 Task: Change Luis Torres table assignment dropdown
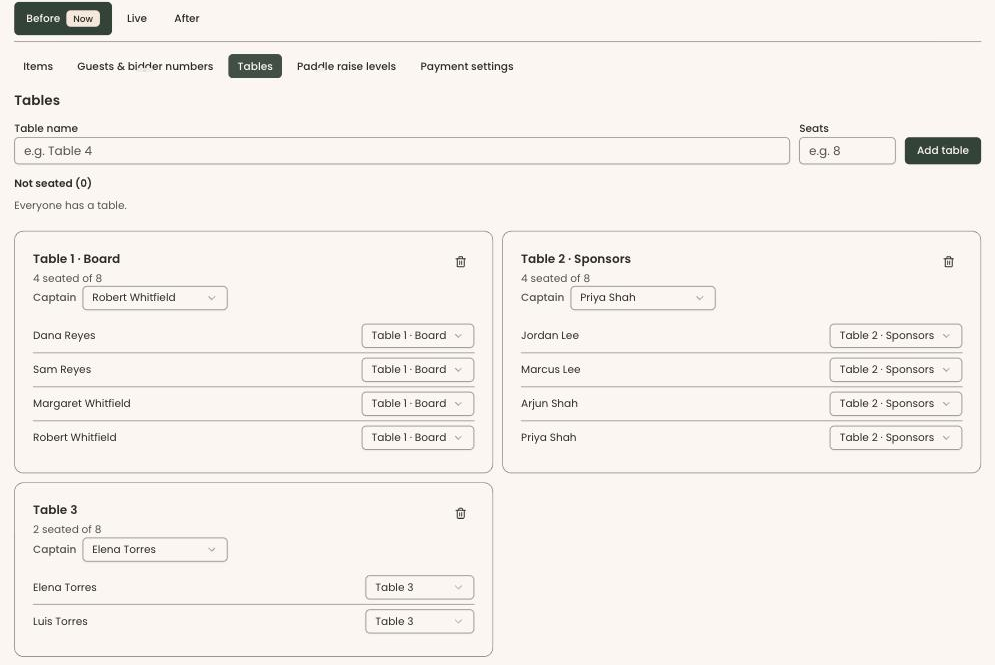point(419,621)
